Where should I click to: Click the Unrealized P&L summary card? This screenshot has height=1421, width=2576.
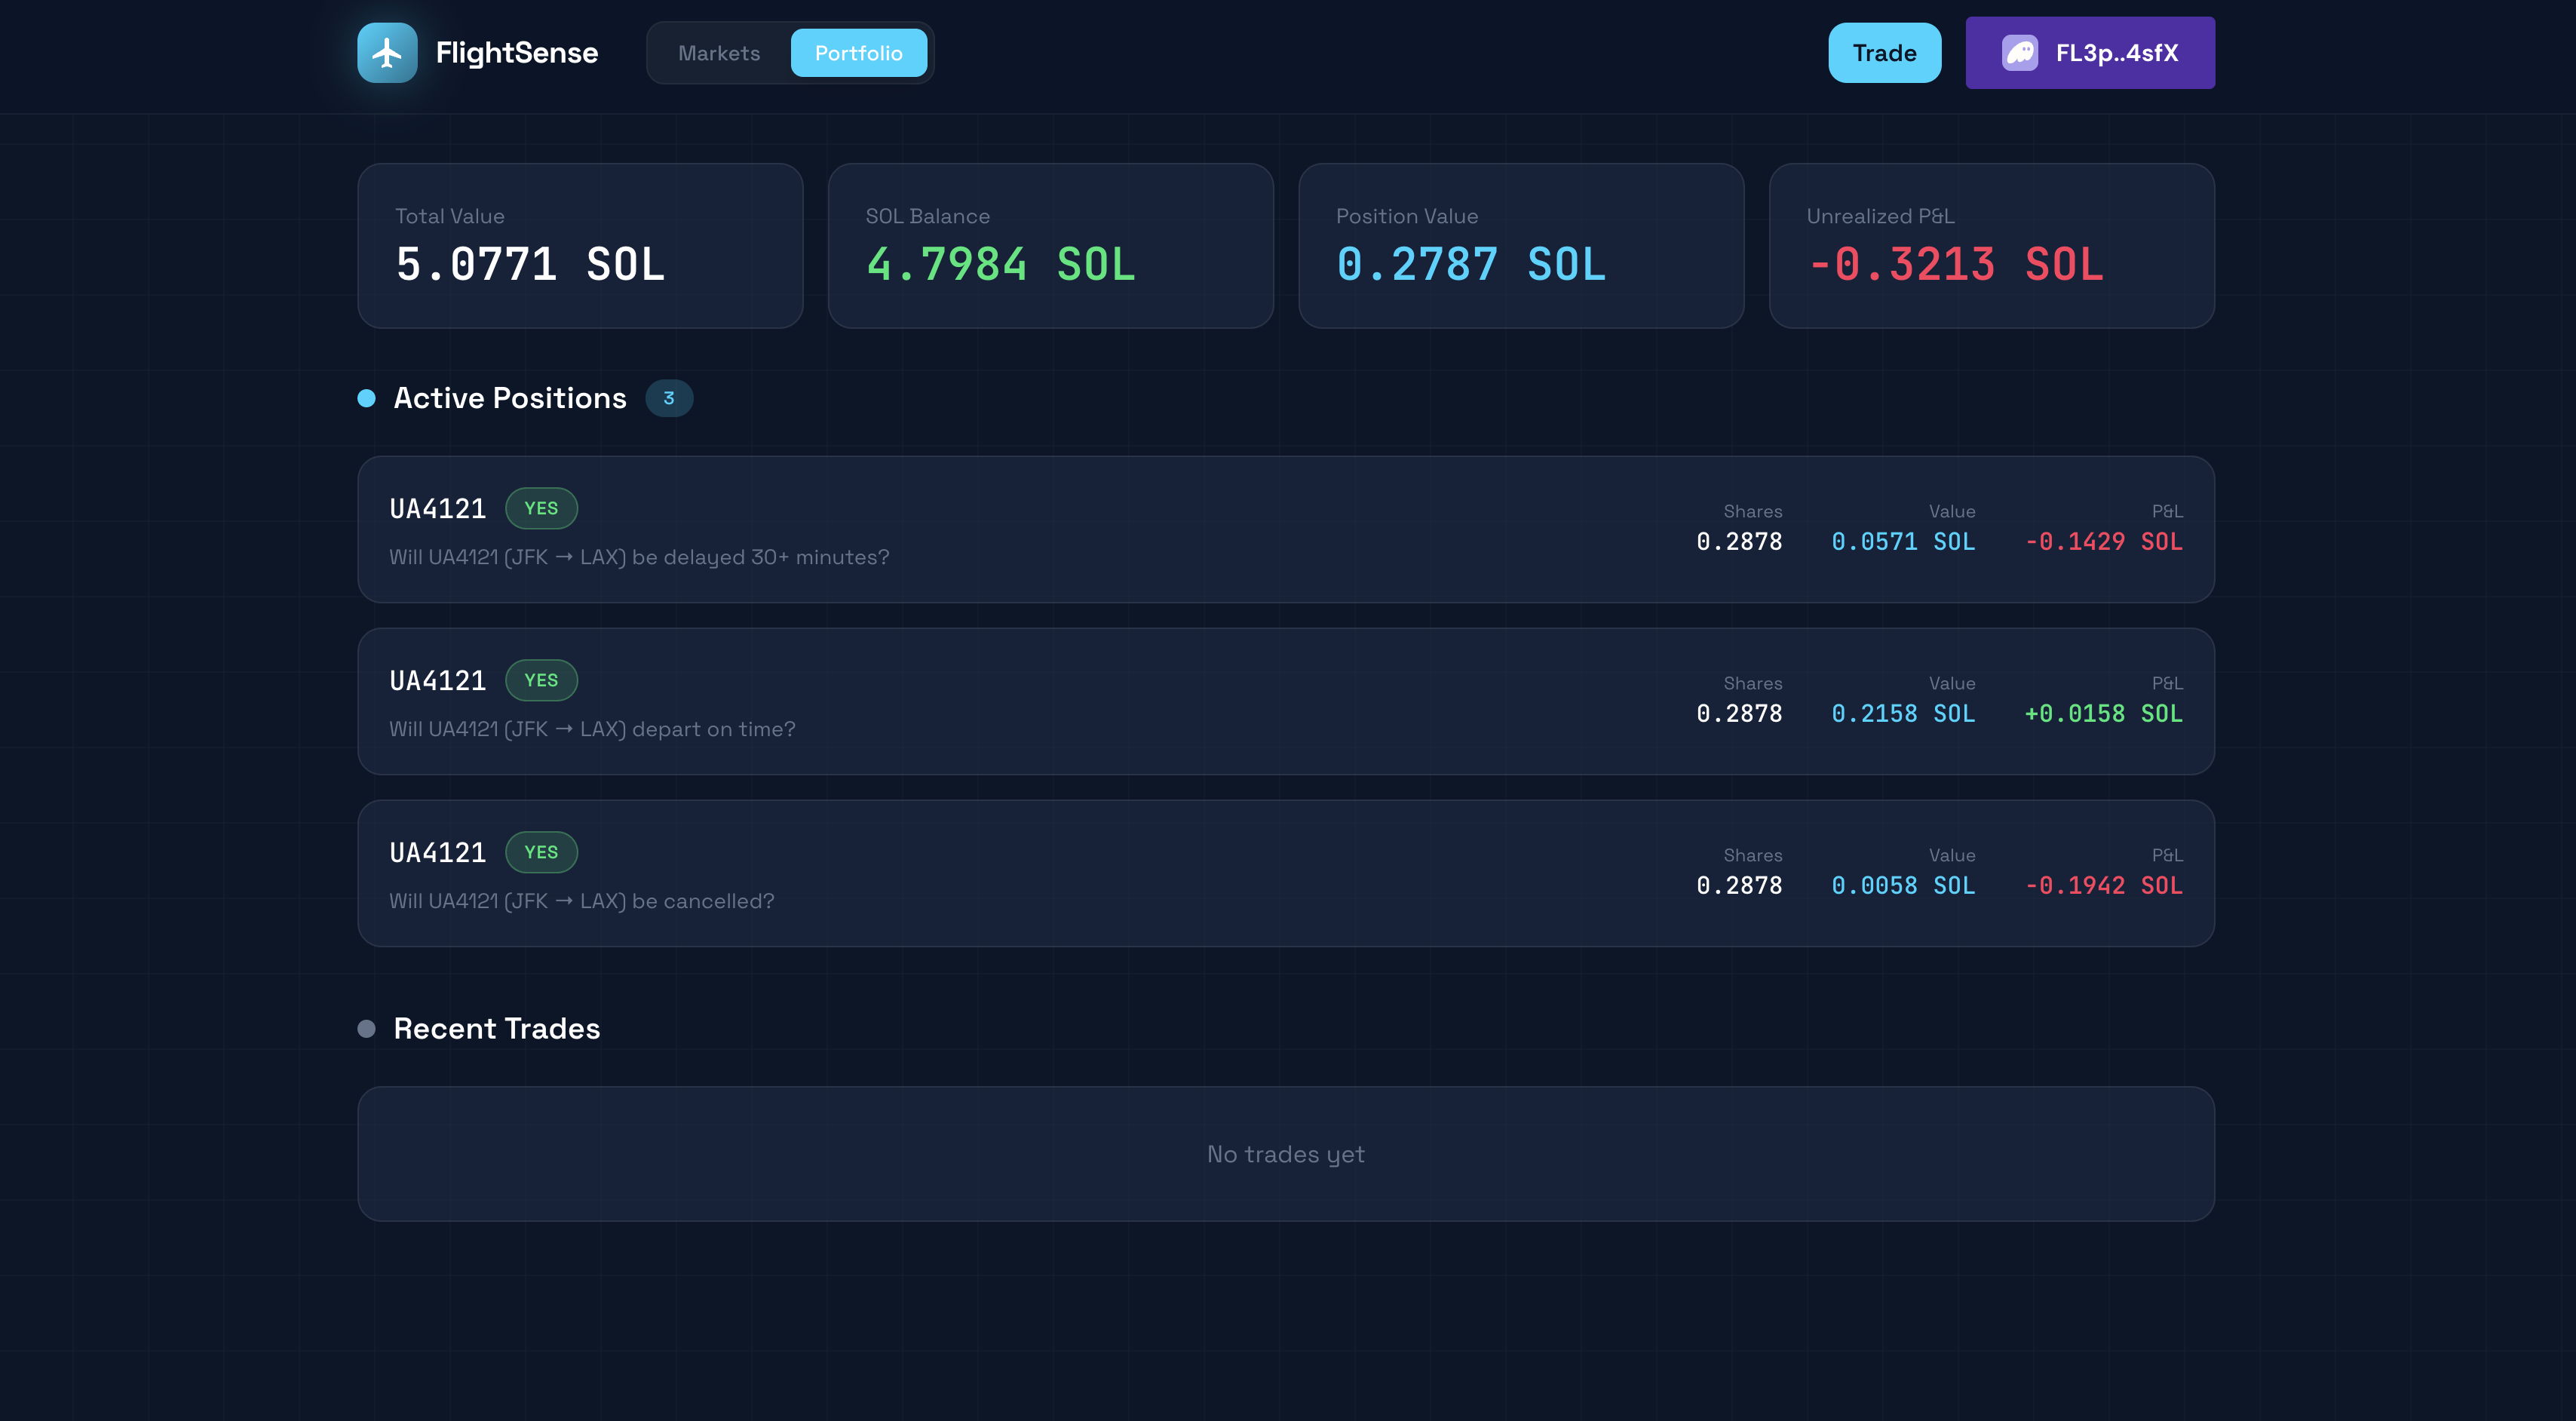point(1991,246)
